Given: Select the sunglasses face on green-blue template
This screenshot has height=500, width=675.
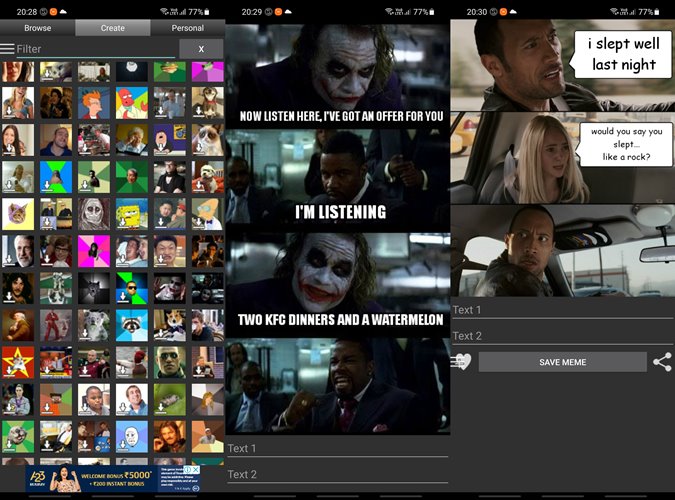Looking at the screenshot, I should point(132,288).
